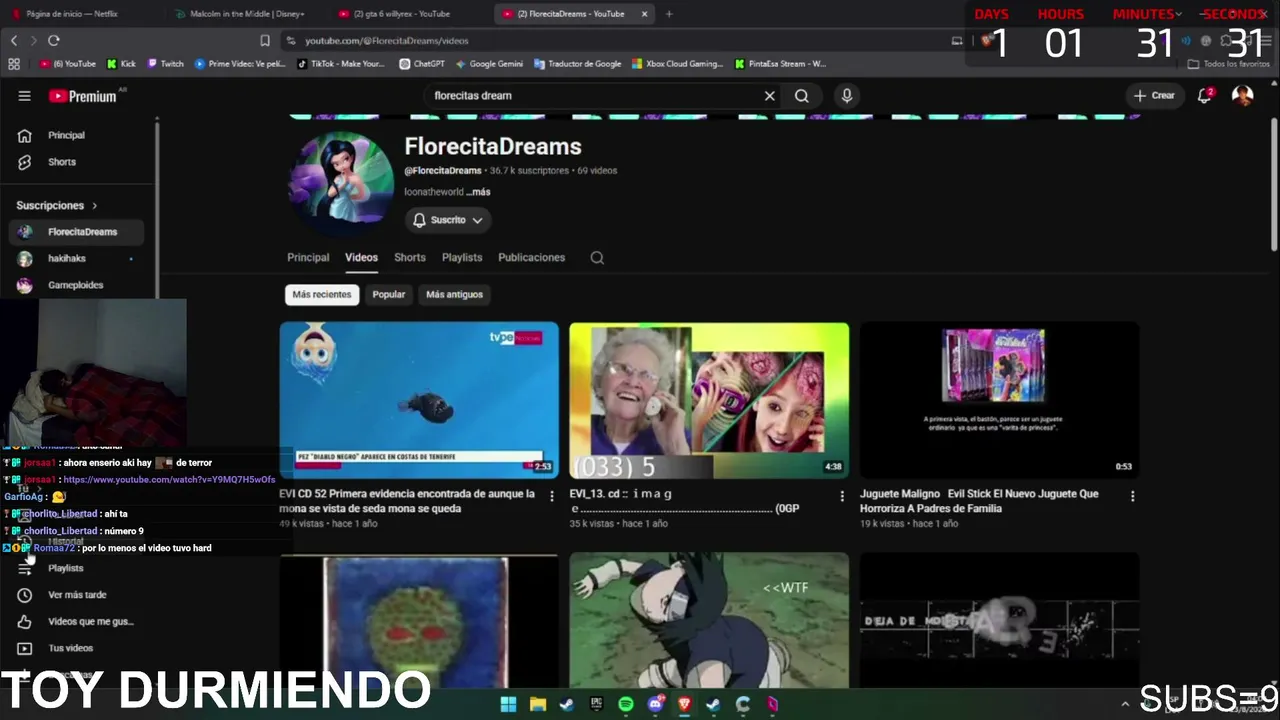Open the ChatGPT bookmark

[422, 64]
